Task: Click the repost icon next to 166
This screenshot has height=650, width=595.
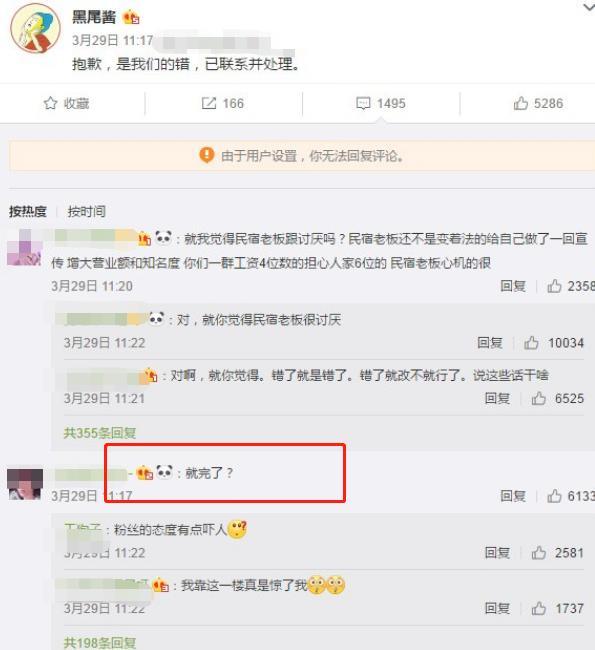Action: [x=209, y=103]
